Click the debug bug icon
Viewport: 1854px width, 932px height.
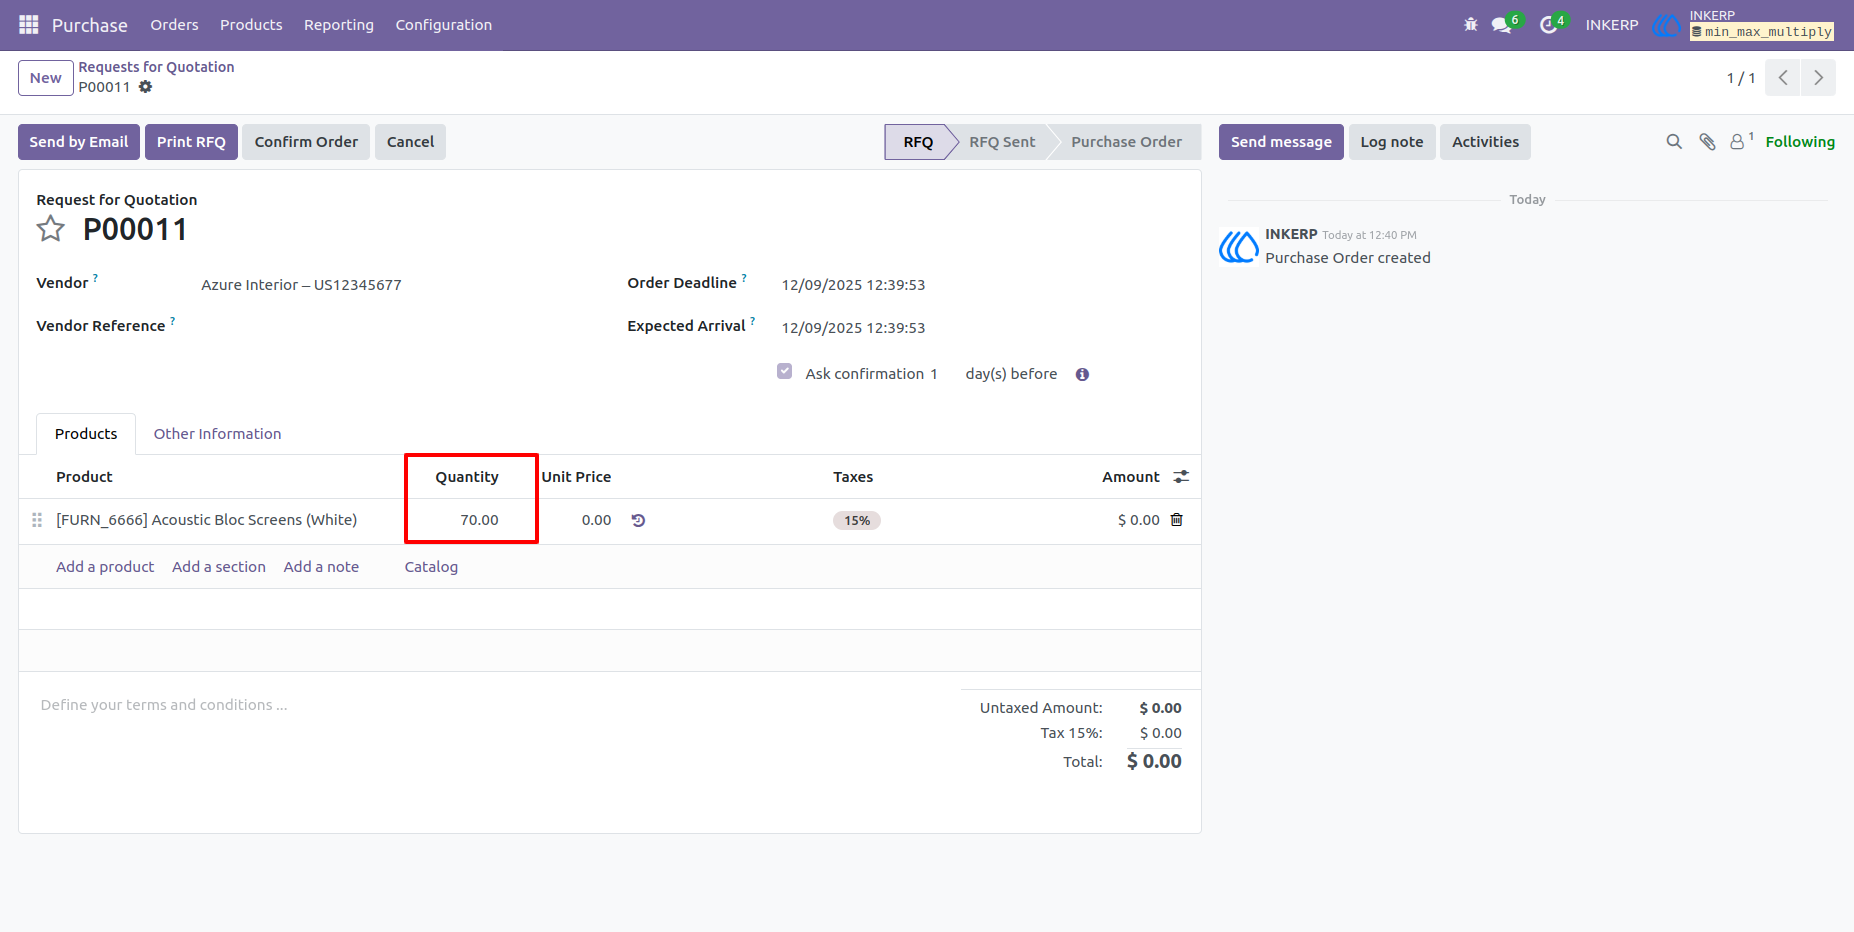click(x=1471, y=24)
